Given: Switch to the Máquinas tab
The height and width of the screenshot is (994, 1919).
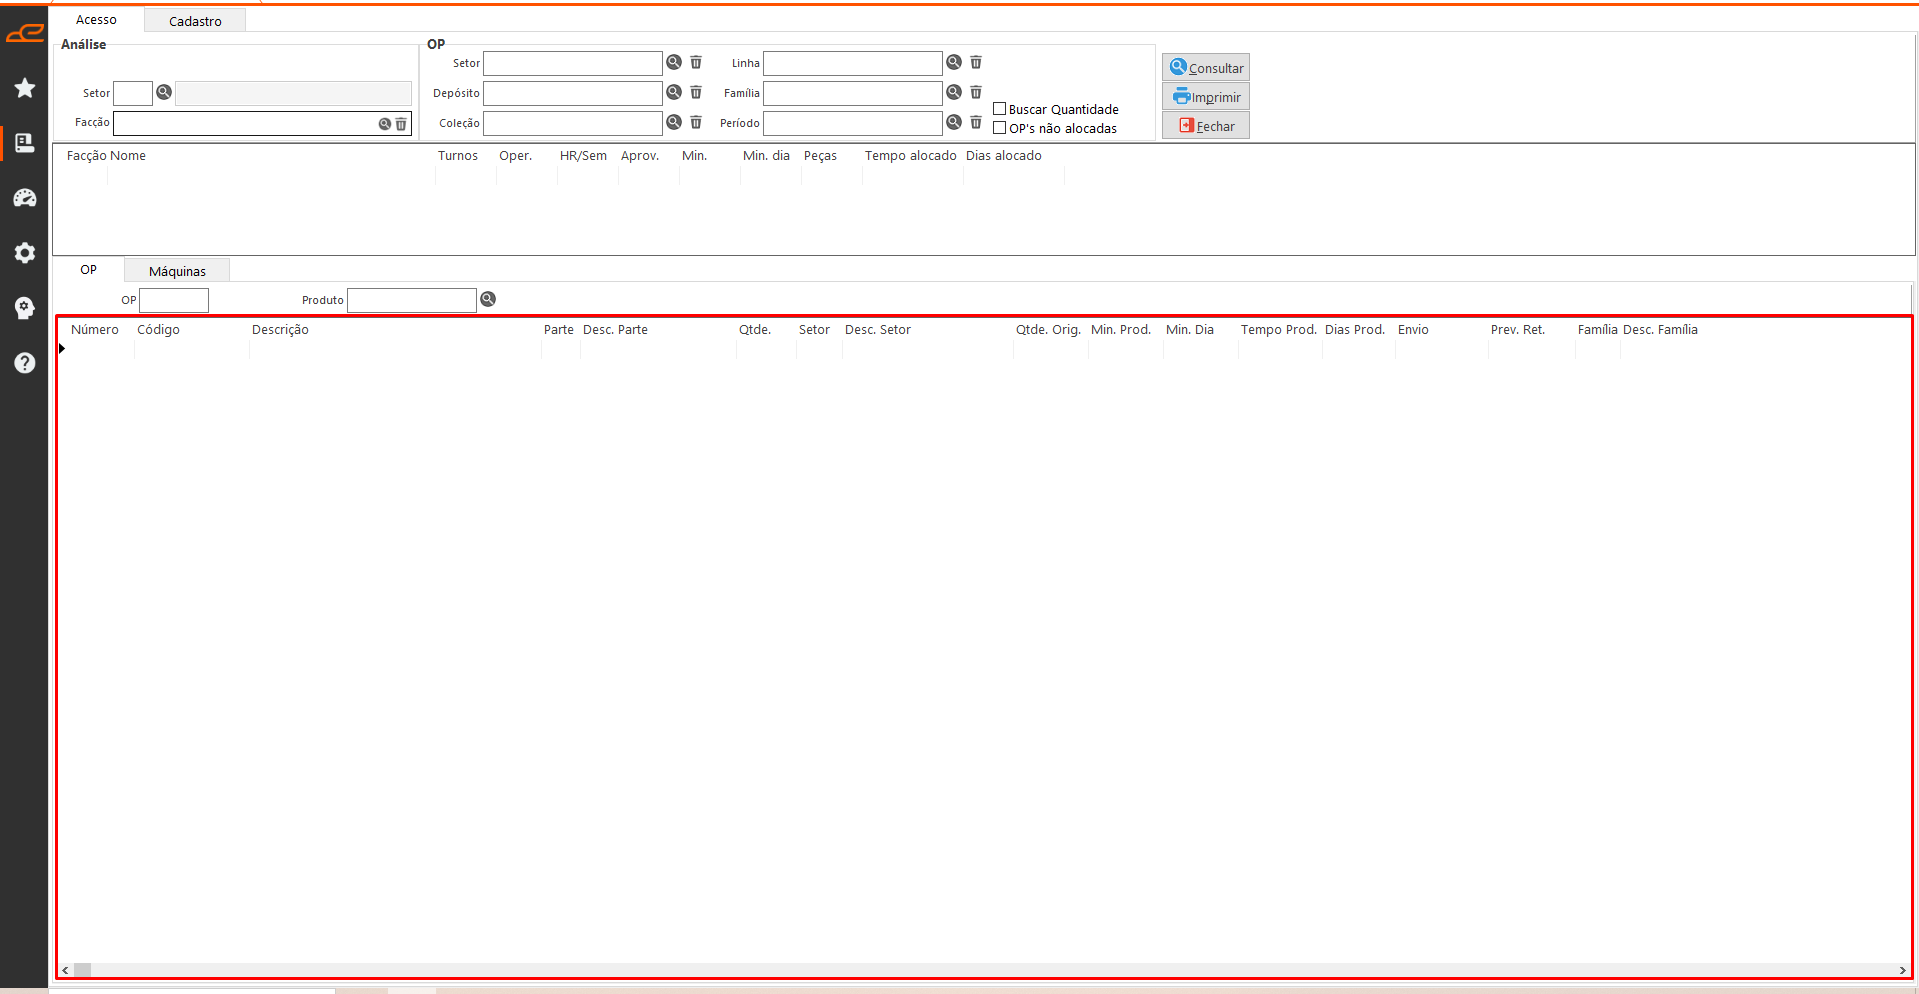Looking at the screenshot, I should (177, 271).
